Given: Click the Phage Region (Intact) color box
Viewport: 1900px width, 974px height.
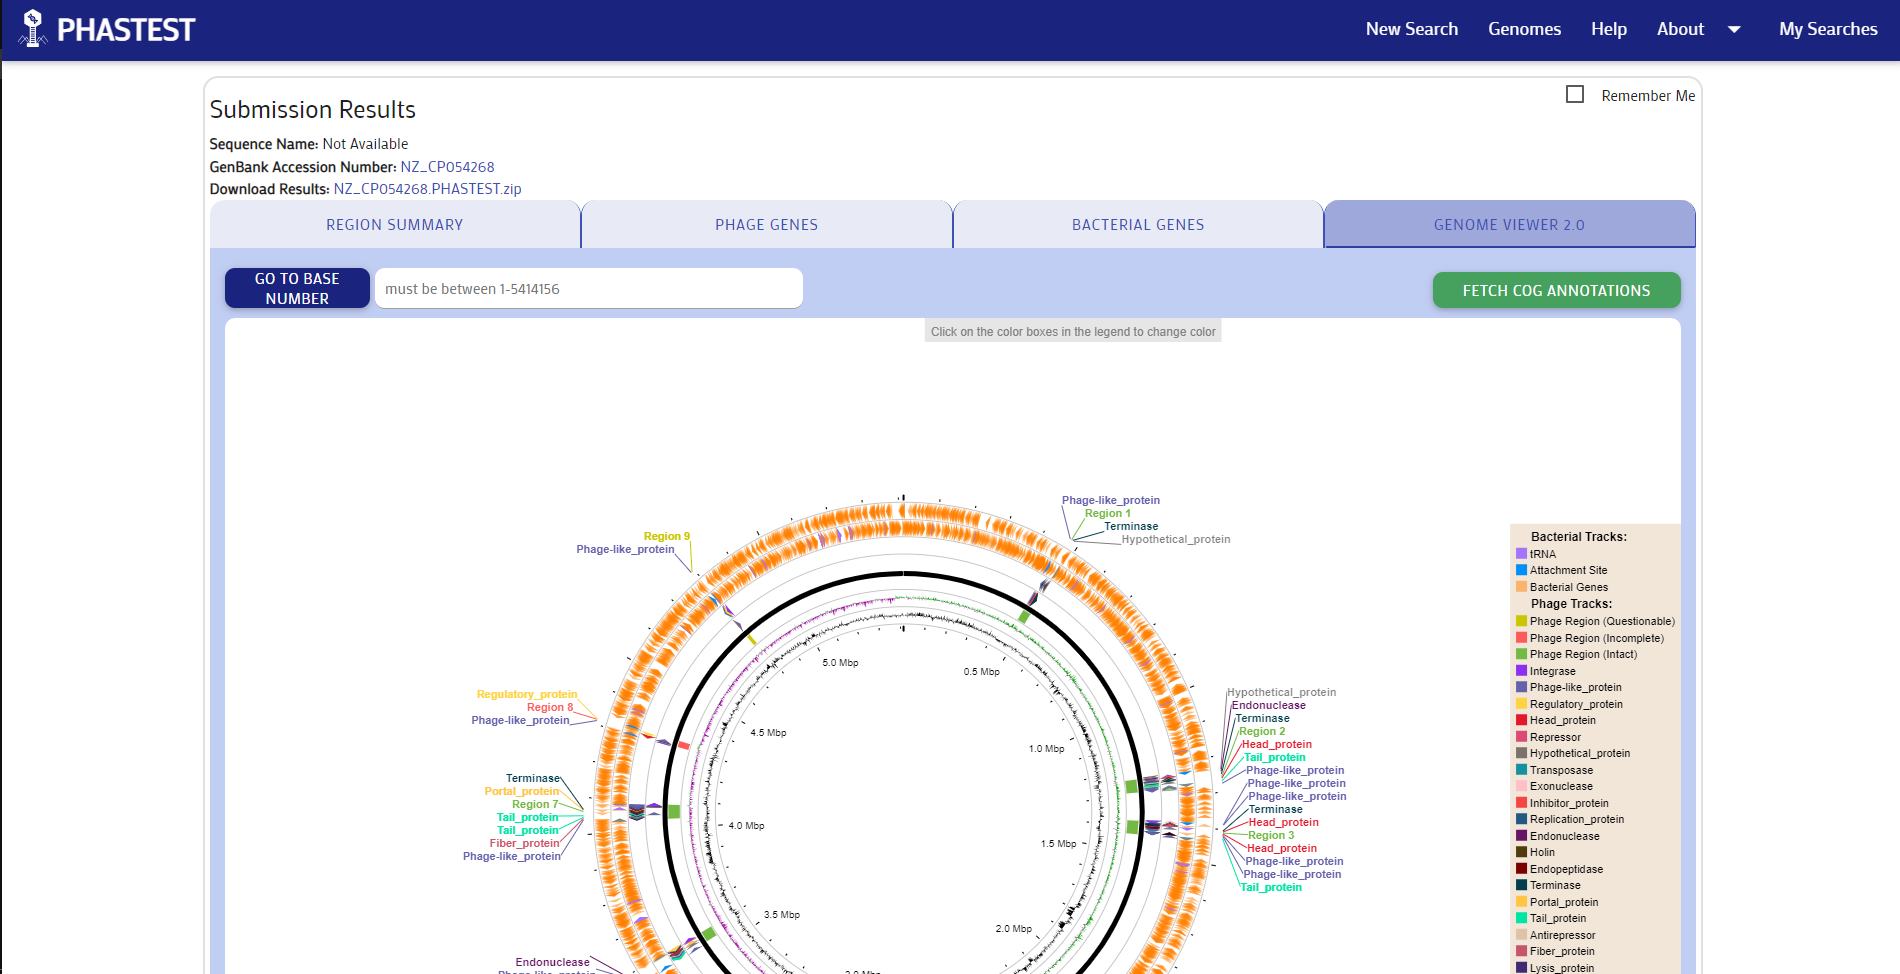Looking at the screenshot, I should 1521,654.
